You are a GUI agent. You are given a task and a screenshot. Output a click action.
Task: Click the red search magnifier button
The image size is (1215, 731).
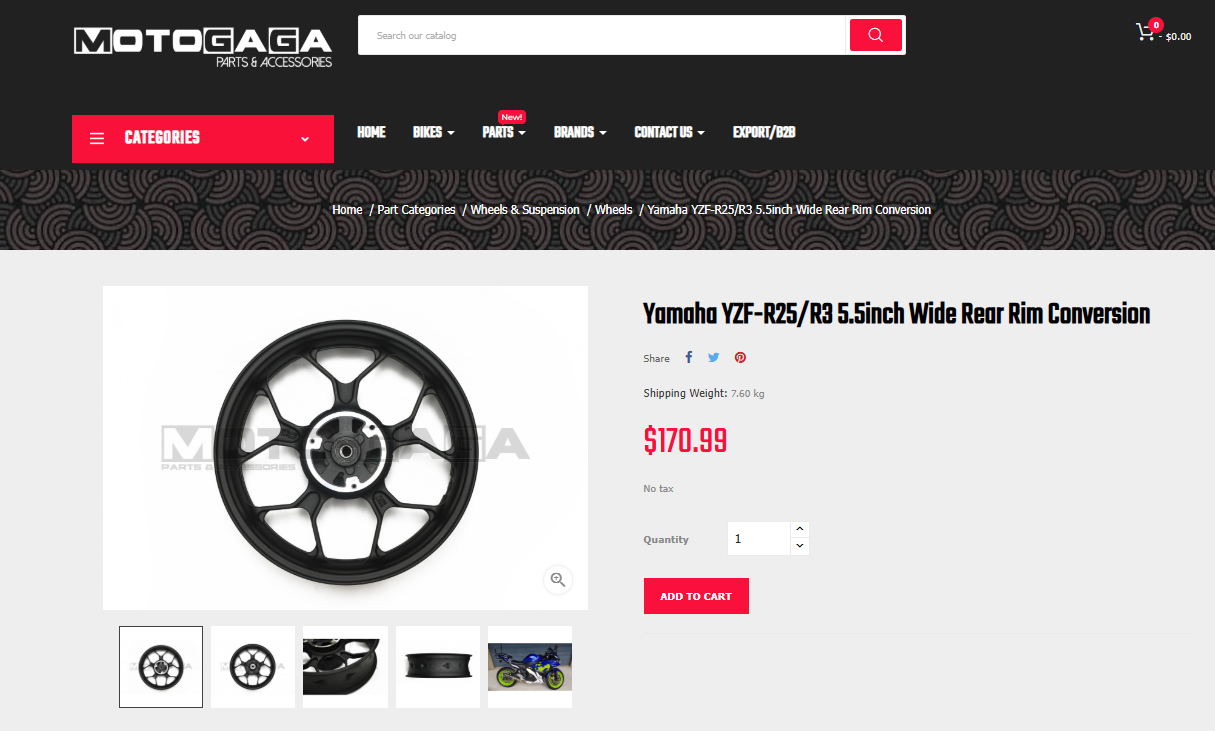click(x=876, y=35)
